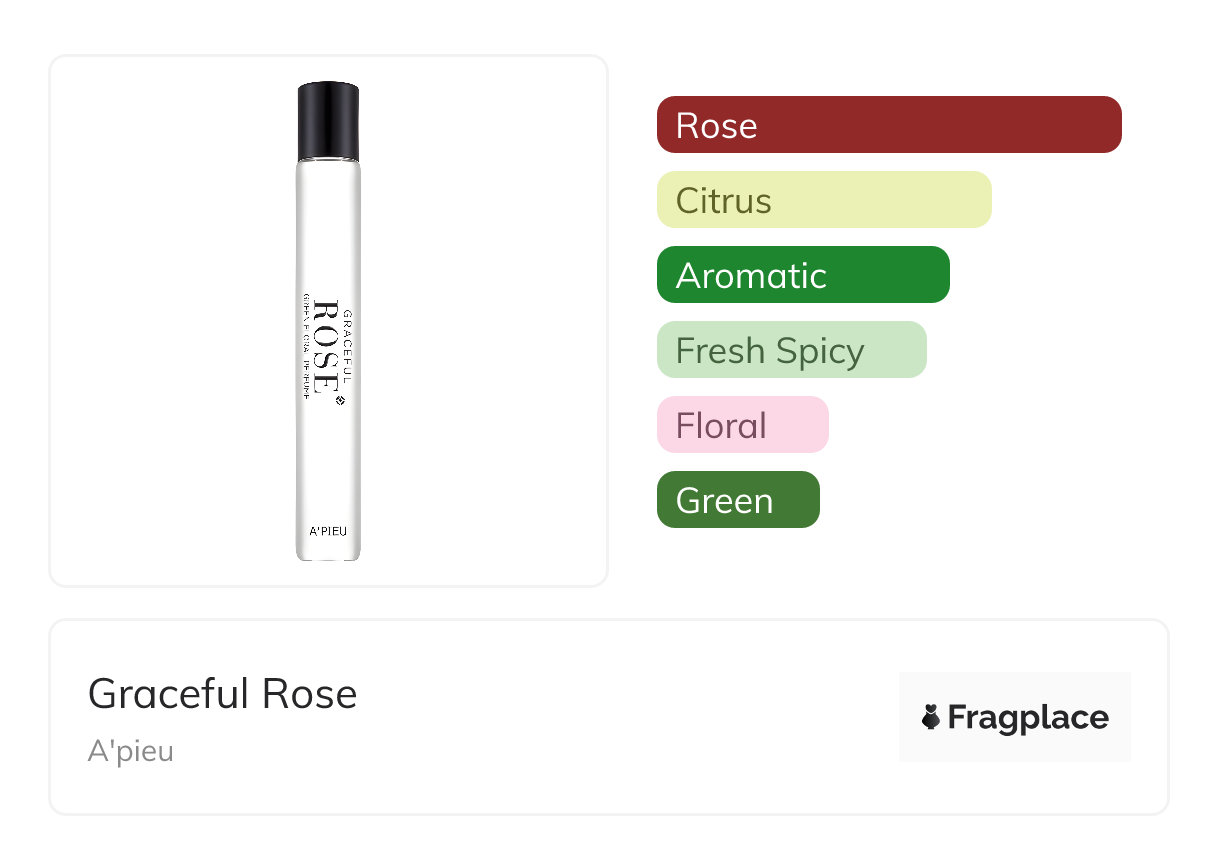Click the empty space right of the bottle
Viewport: 1218px width, 864px height.
[x=480, y=320]
